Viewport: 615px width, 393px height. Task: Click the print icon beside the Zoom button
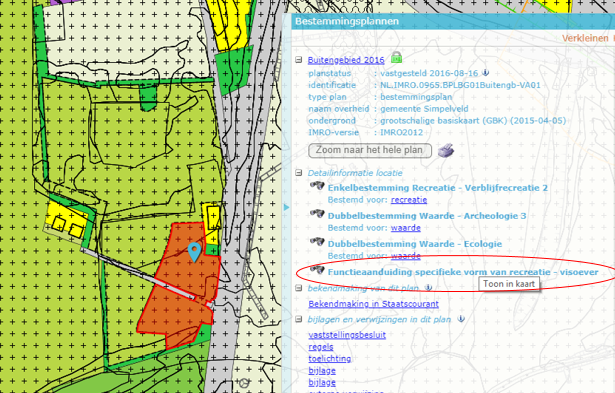point(446,150)
